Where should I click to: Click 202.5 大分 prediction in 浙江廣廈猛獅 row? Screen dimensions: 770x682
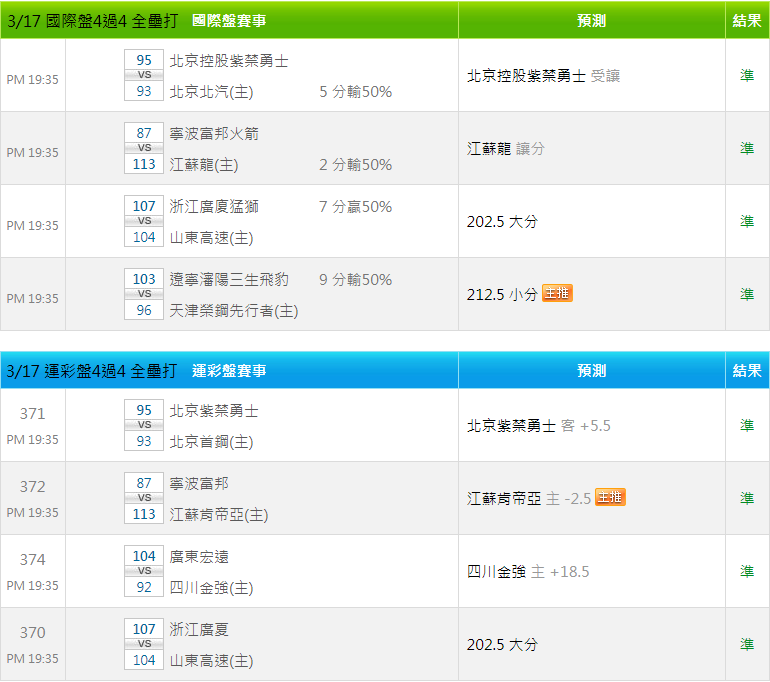[502, 221]
